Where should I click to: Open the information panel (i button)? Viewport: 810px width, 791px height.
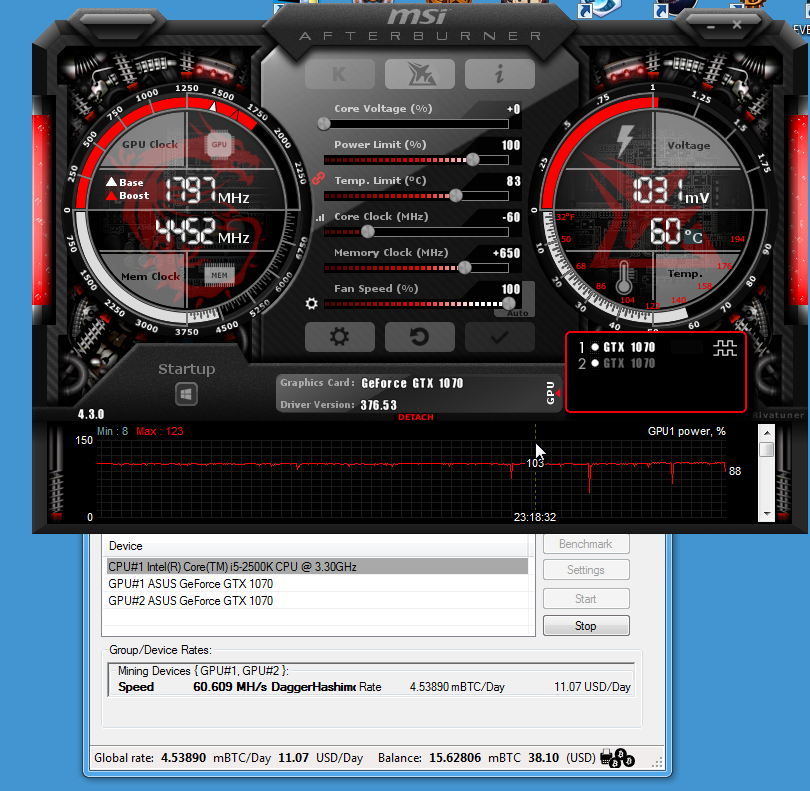coord(500,74)
